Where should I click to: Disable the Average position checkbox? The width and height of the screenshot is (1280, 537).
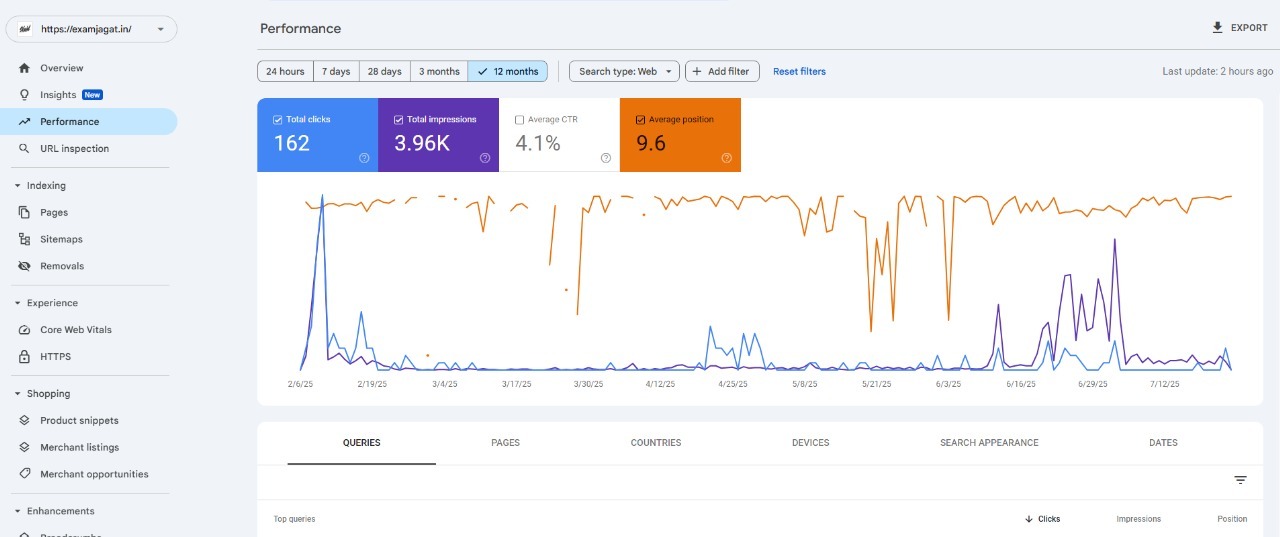(x=640, y=120)
